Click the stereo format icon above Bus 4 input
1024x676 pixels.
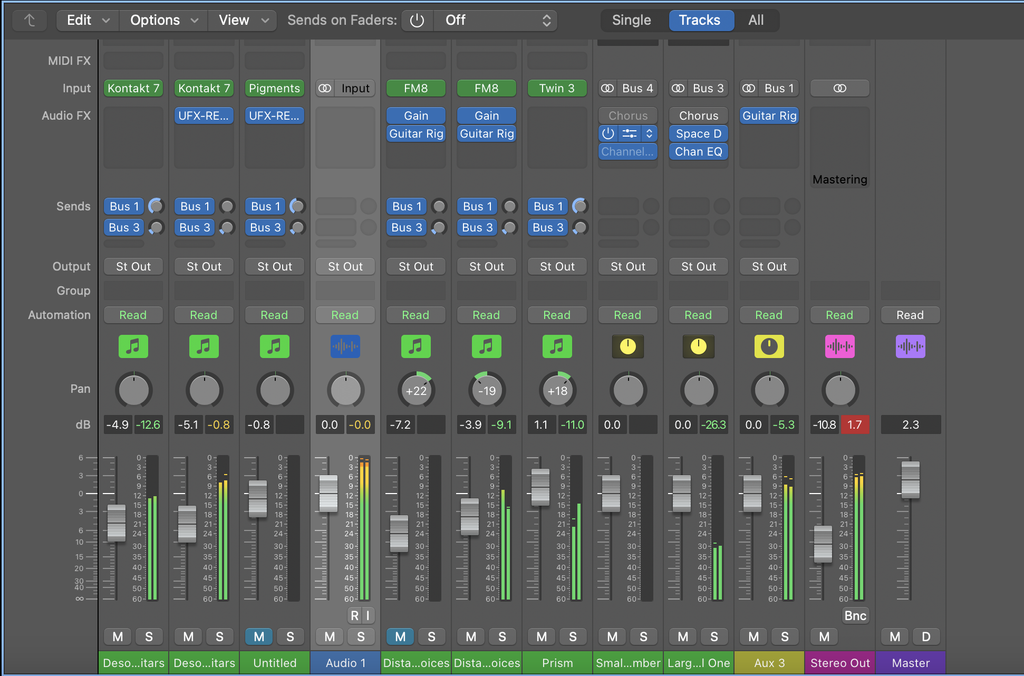[x=608, y=88]
